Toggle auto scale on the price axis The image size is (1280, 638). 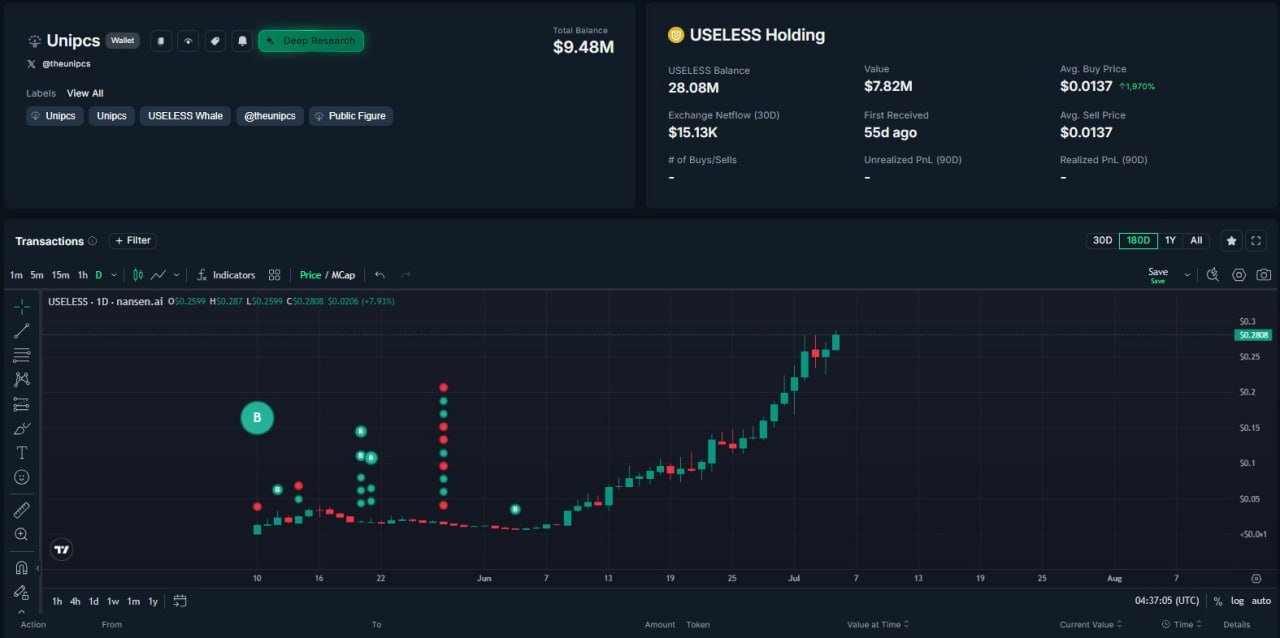click(x=1260, y=601)
